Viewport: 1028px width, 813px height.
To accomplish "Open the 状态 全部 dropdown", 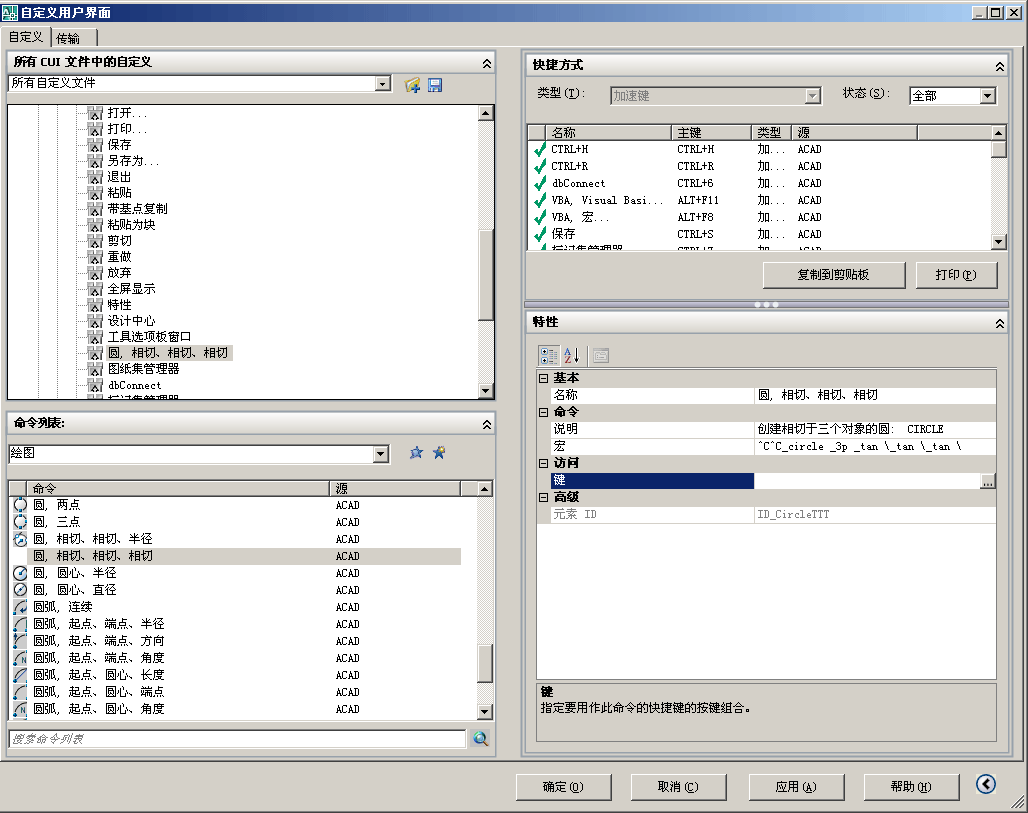I will (x=987, y=96).
